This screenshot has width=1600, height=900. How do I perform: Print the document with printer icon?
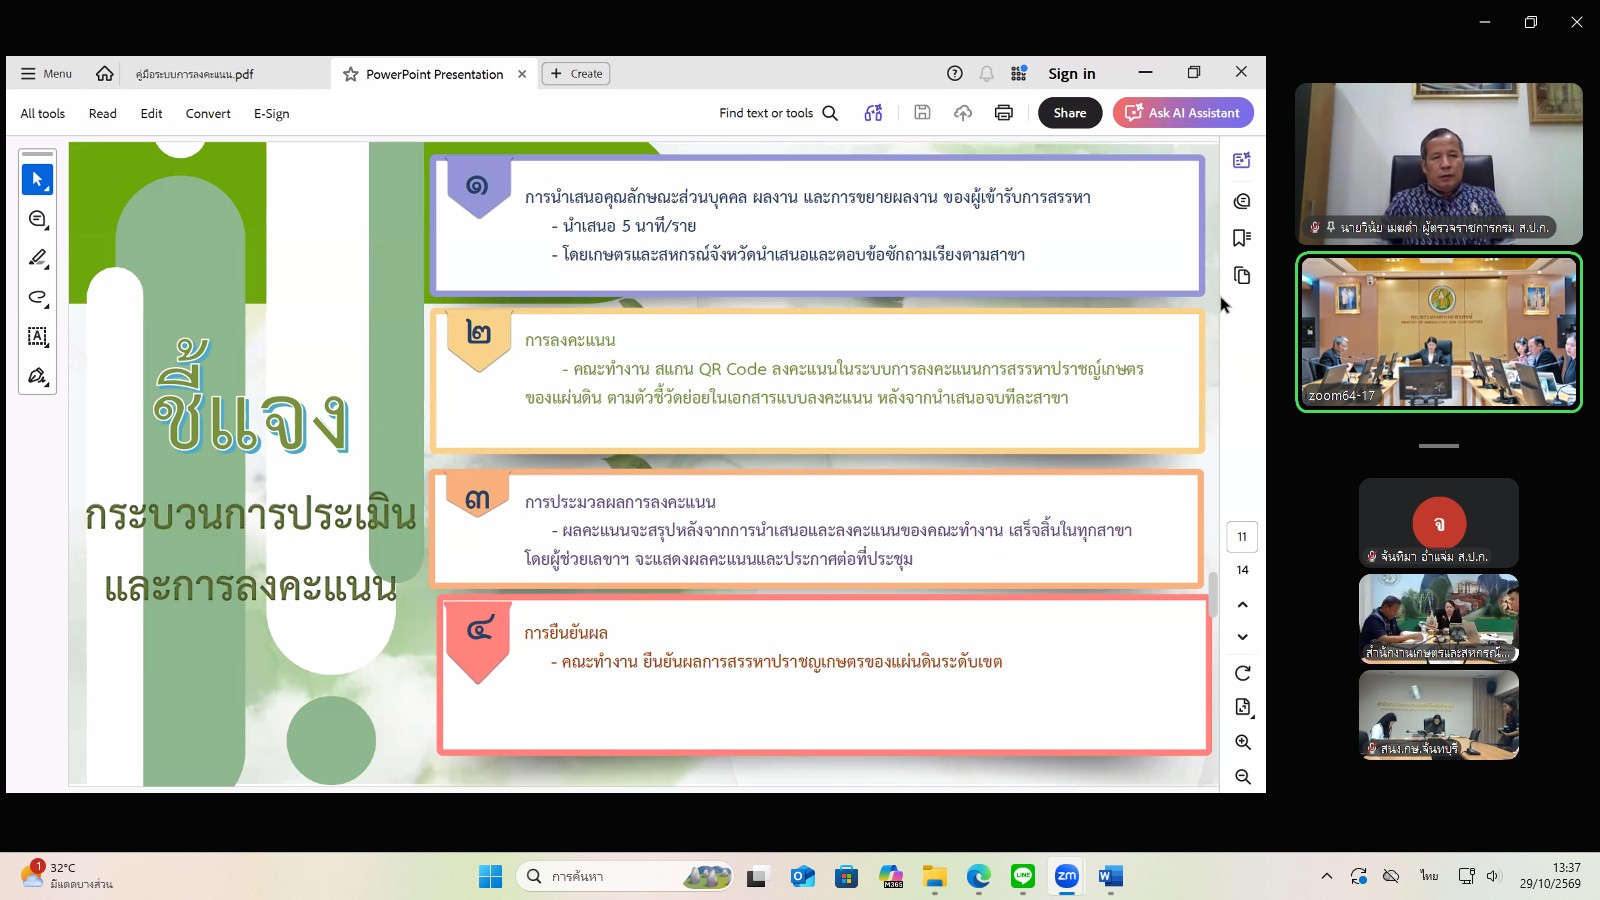click(1004, 113)
